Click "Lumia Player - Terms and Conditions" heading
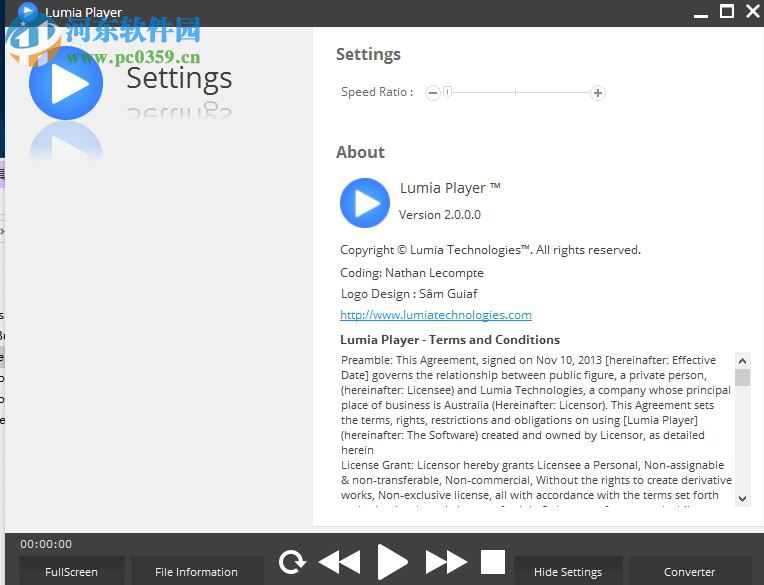 [450, 340]
